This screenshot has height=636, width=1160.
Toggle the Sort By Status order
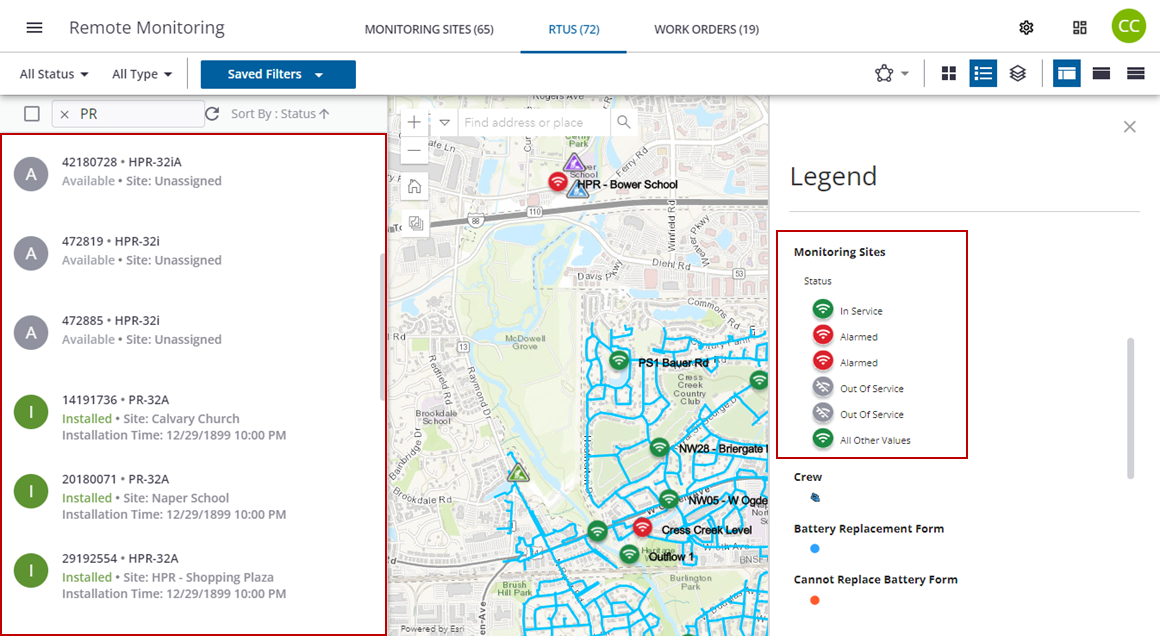(x=280, y=114)
